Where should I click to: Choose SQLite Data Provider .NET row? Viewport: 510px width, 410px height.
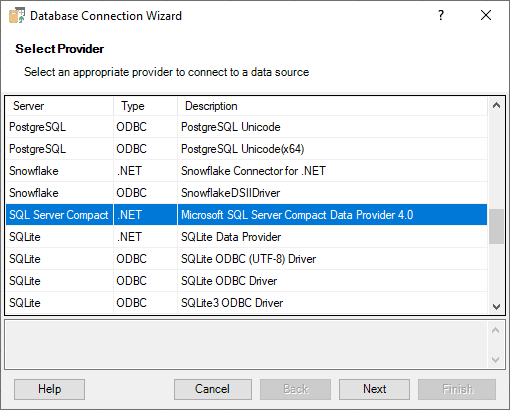click(246, 237)
